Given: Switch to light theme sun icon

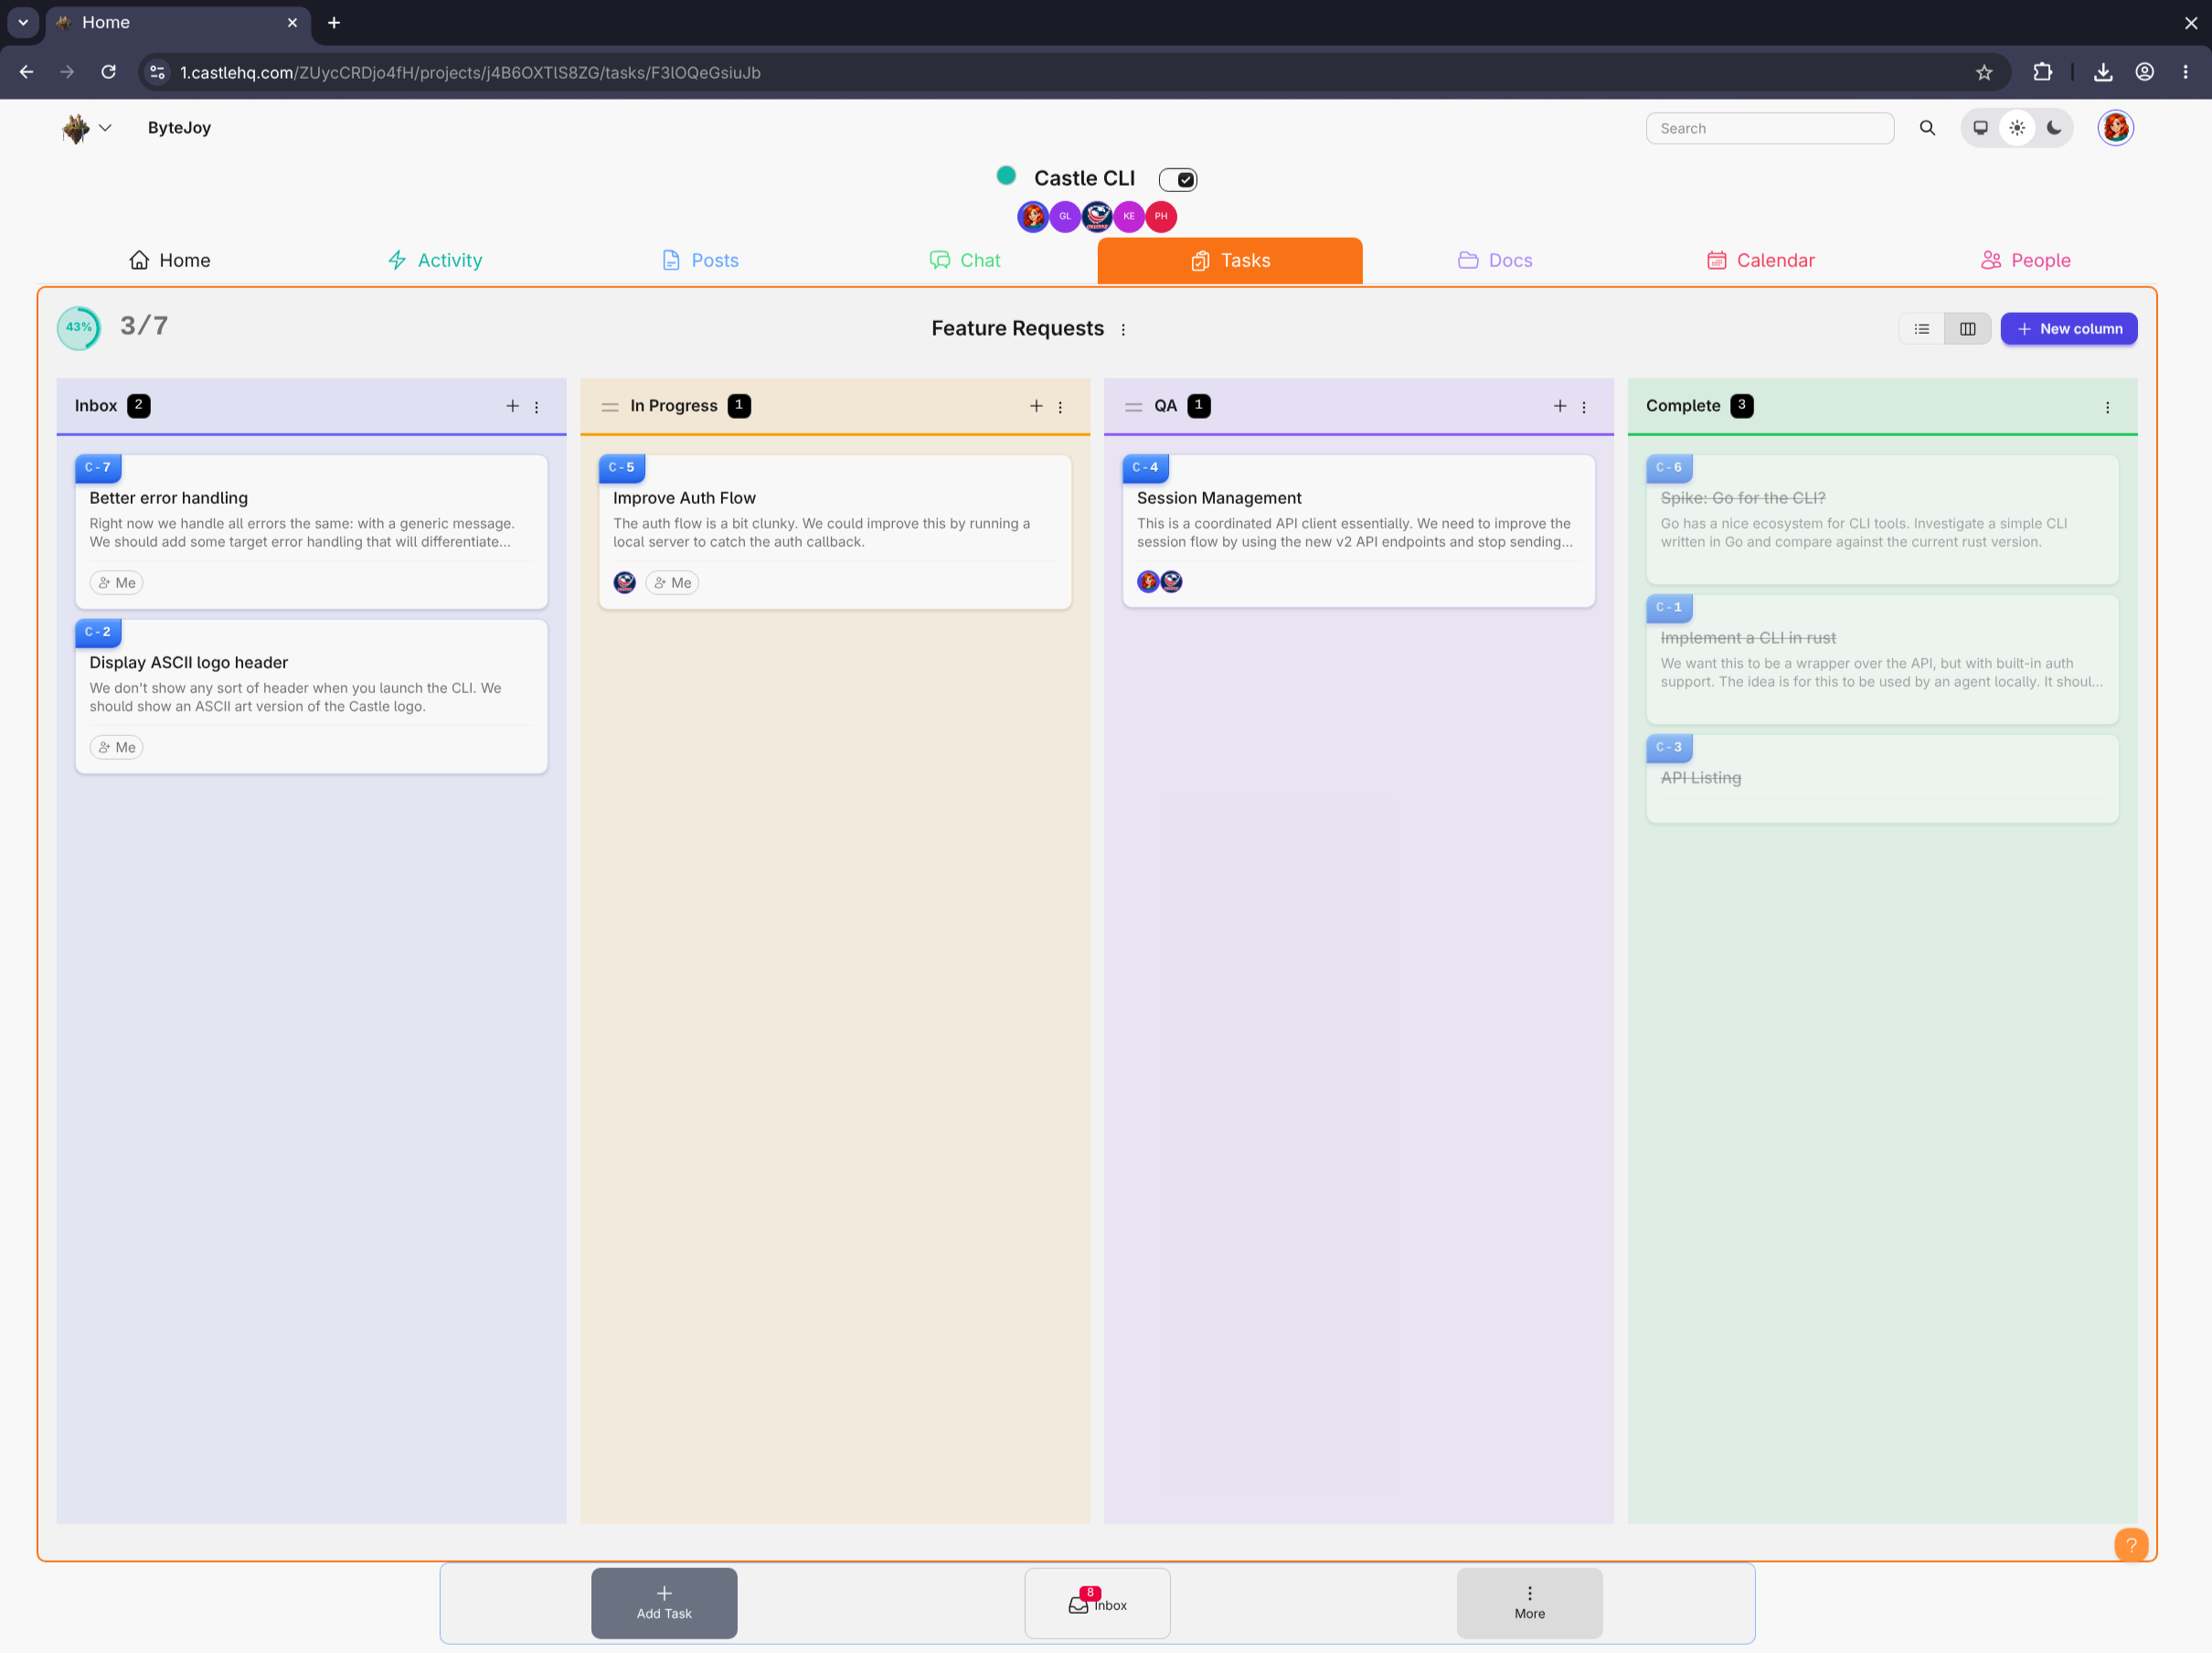Looking at the screenshot, I should (2017, 128).
